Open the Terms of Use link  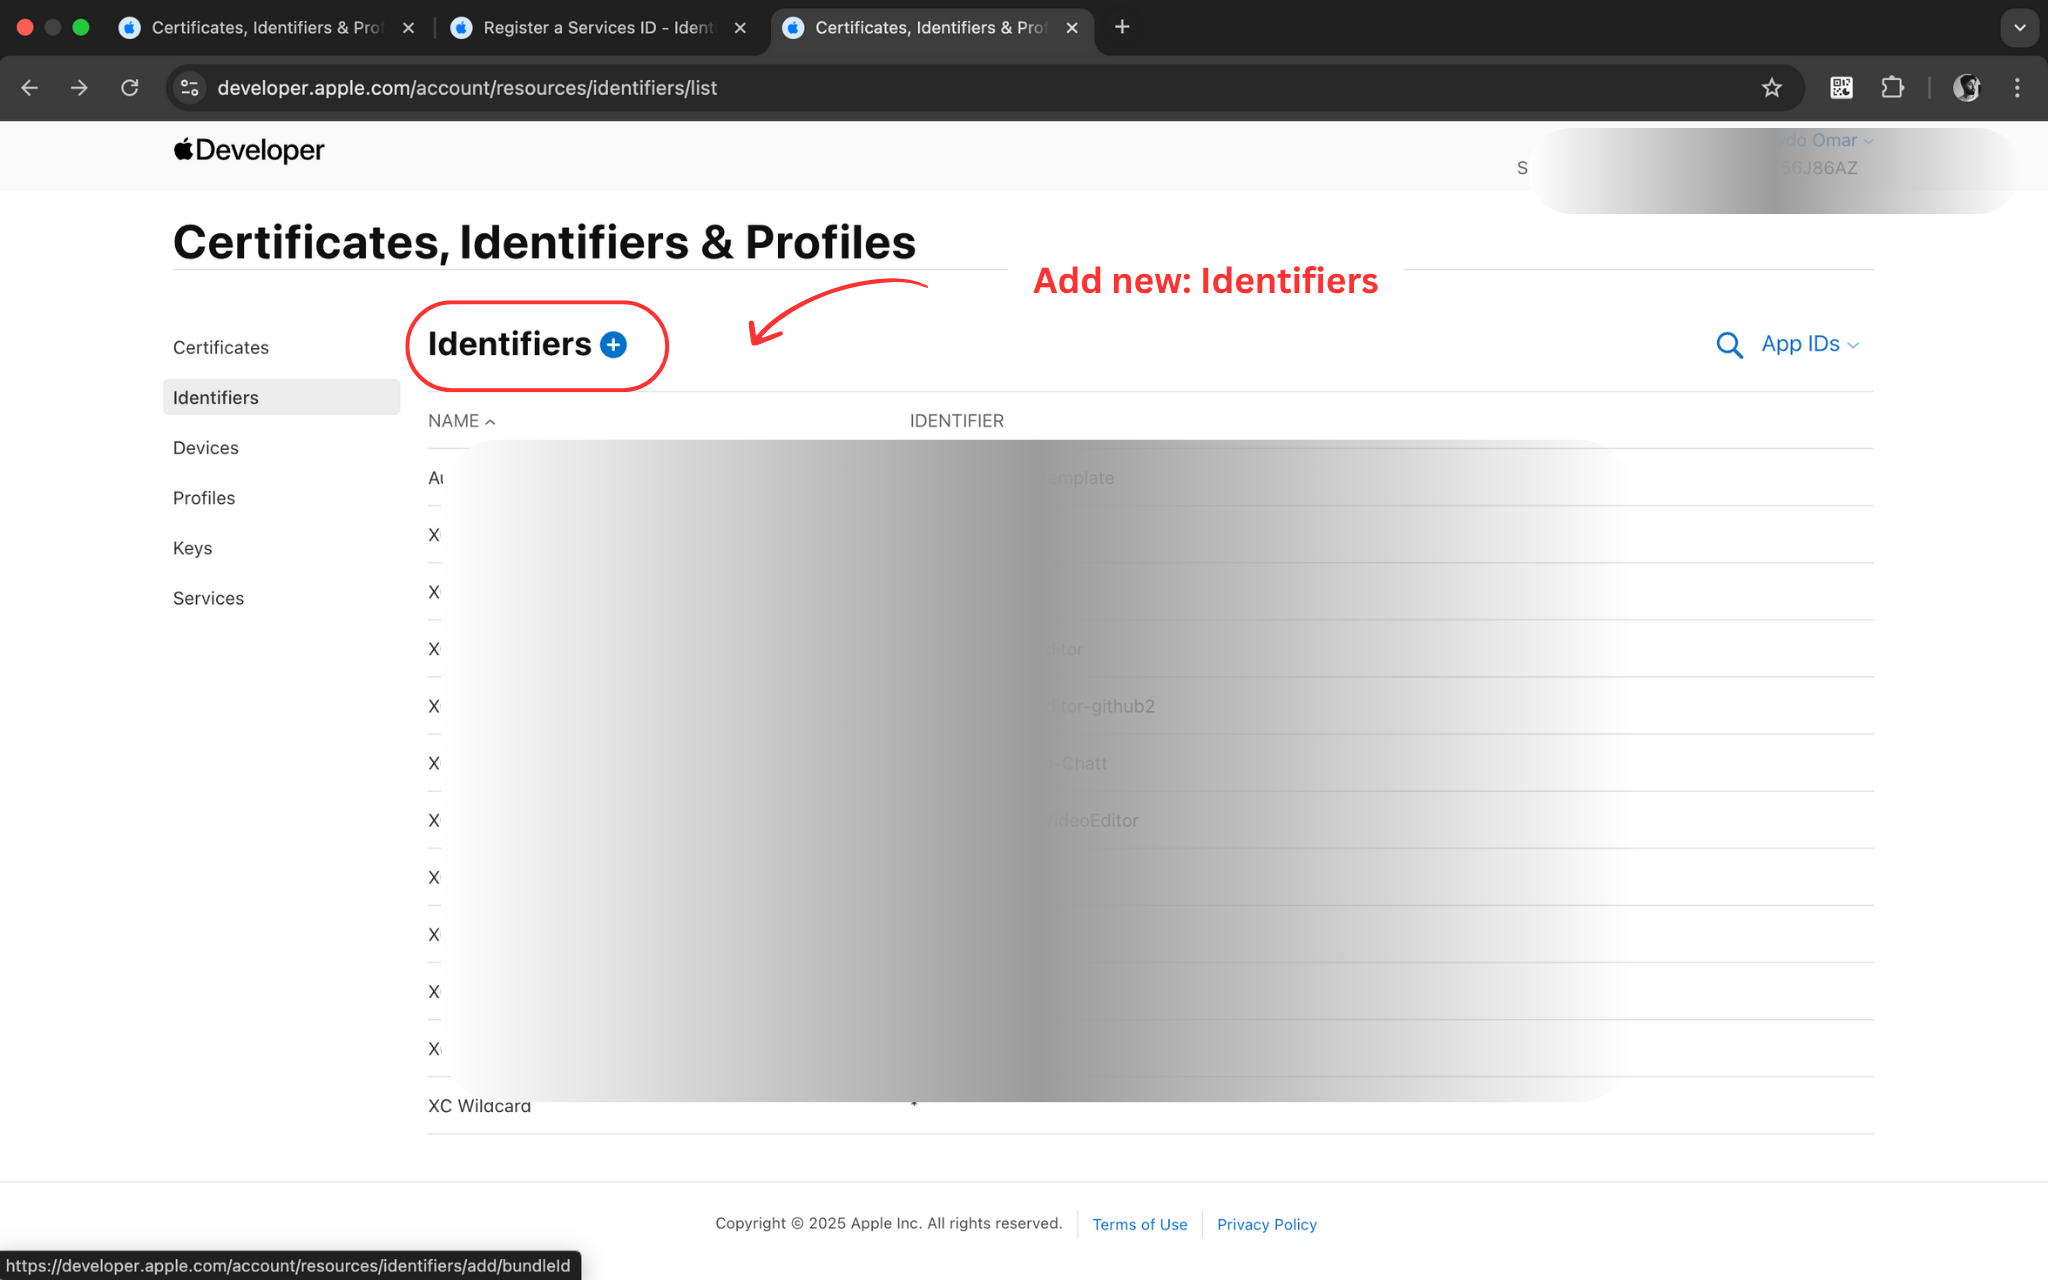(x=1139, y=1224)
